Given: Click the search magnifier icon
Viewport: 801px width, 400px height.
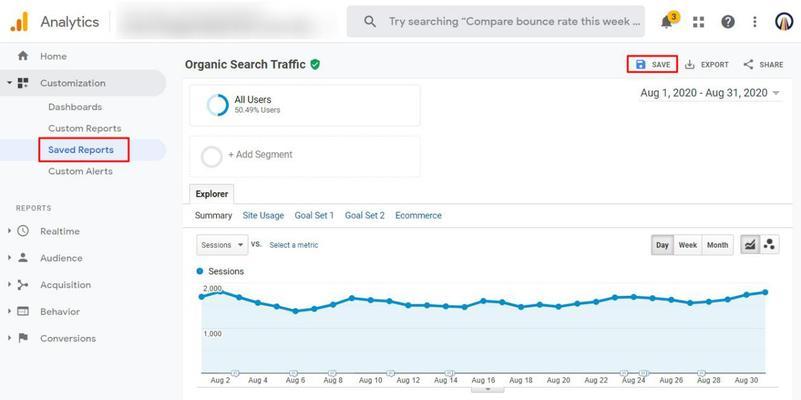Looking at the screenshot, I should [370, 21].
